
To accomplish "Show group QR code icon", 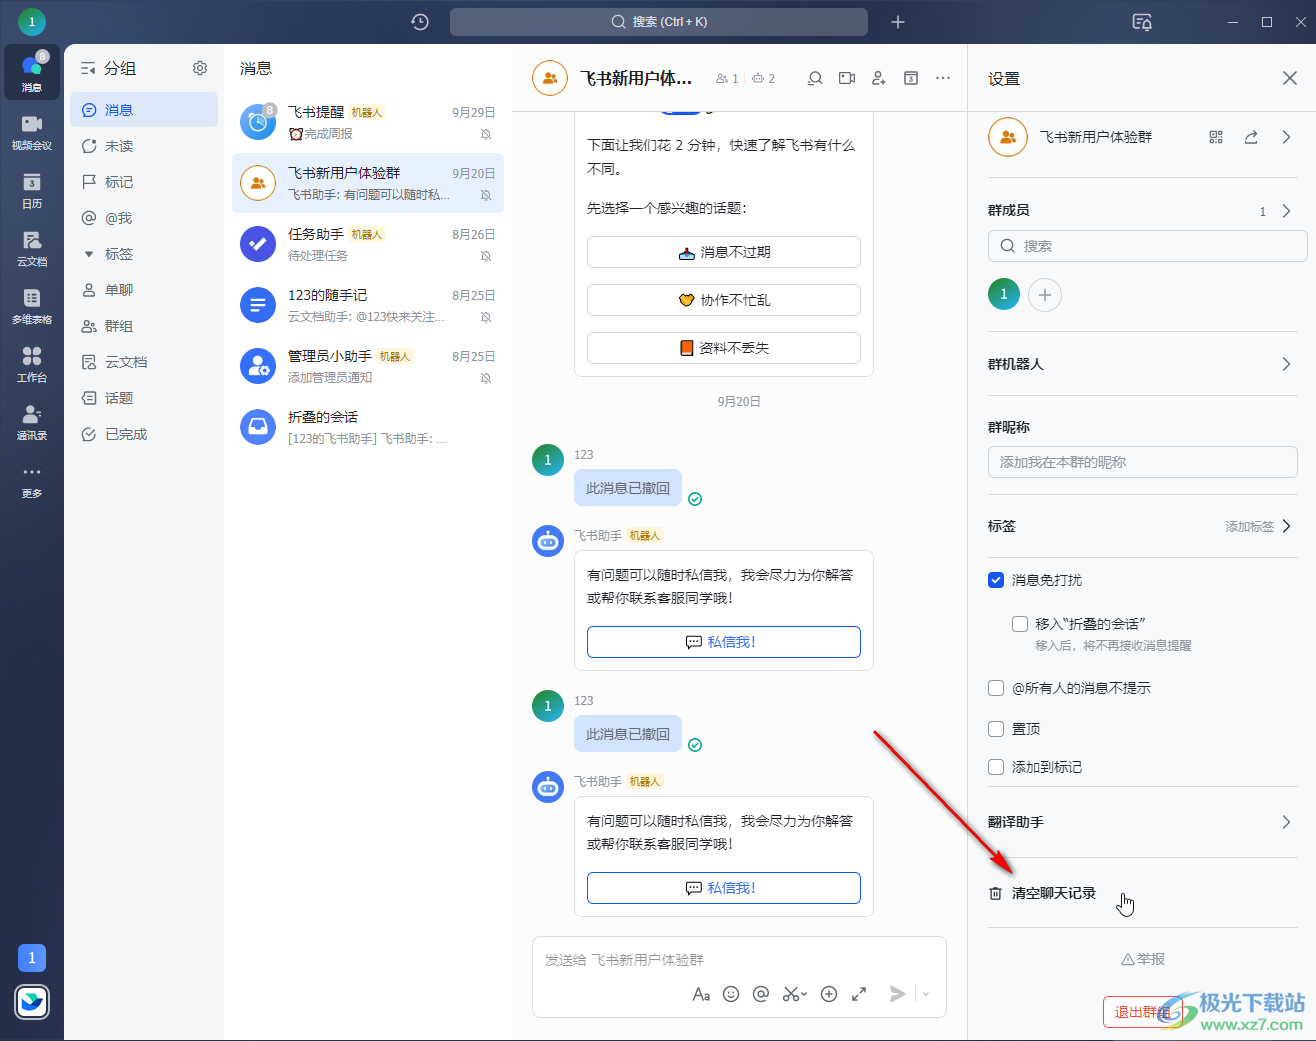I will 1216,137.
